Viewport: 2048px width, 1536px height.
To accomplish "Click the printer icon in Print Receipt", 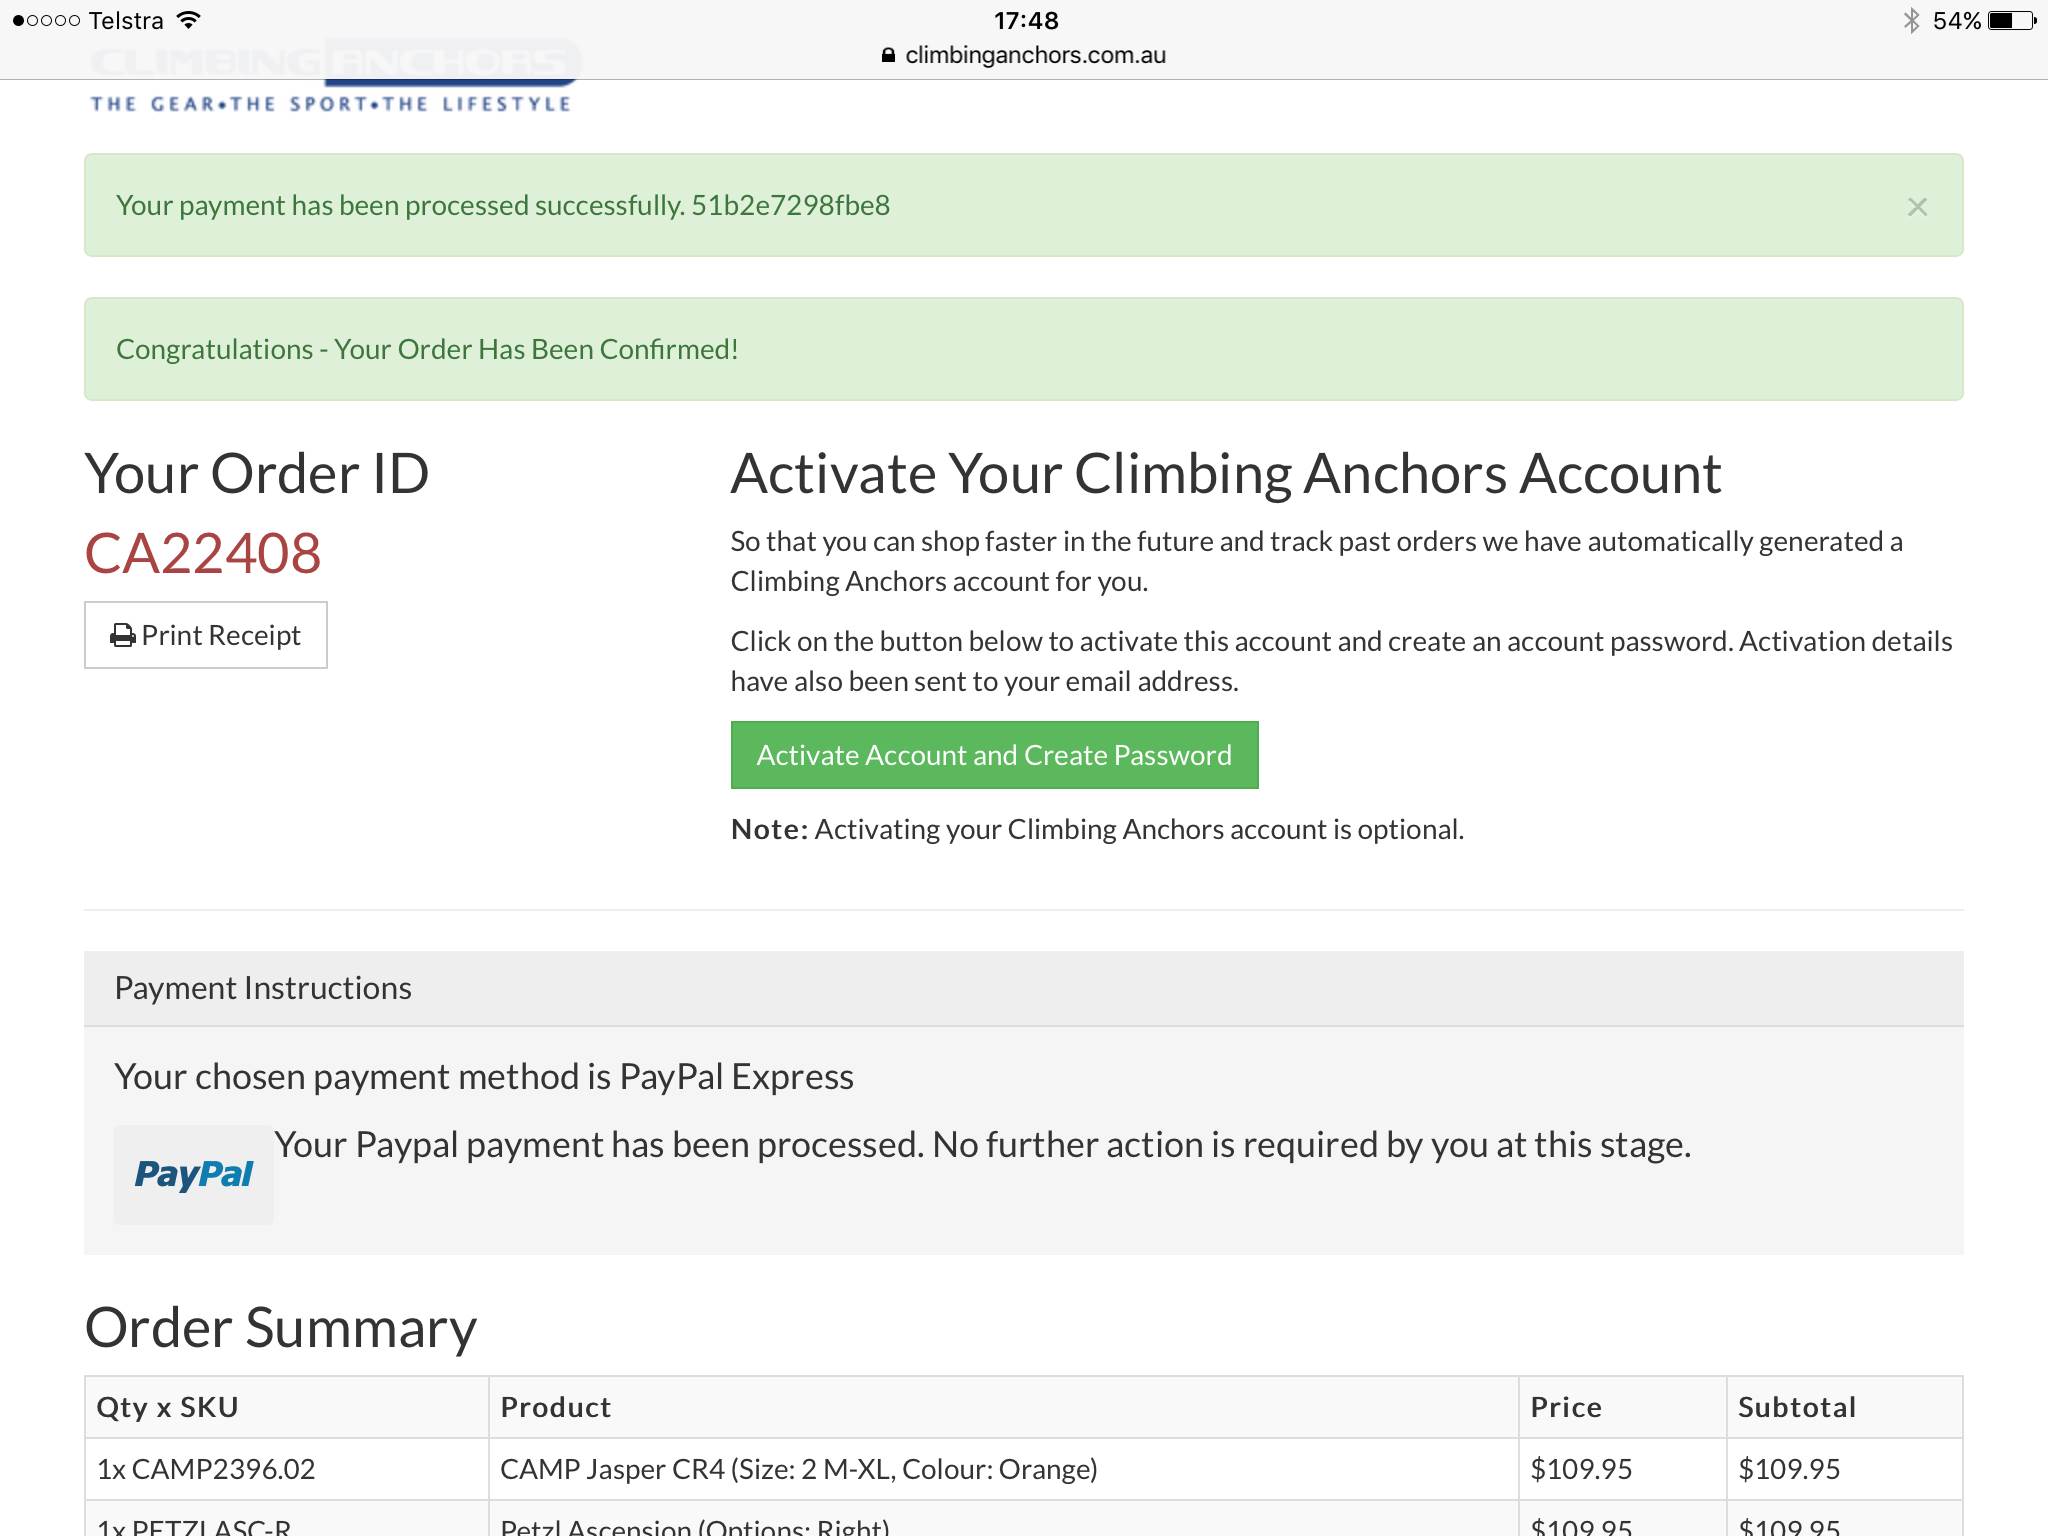I will click(122, 636).
